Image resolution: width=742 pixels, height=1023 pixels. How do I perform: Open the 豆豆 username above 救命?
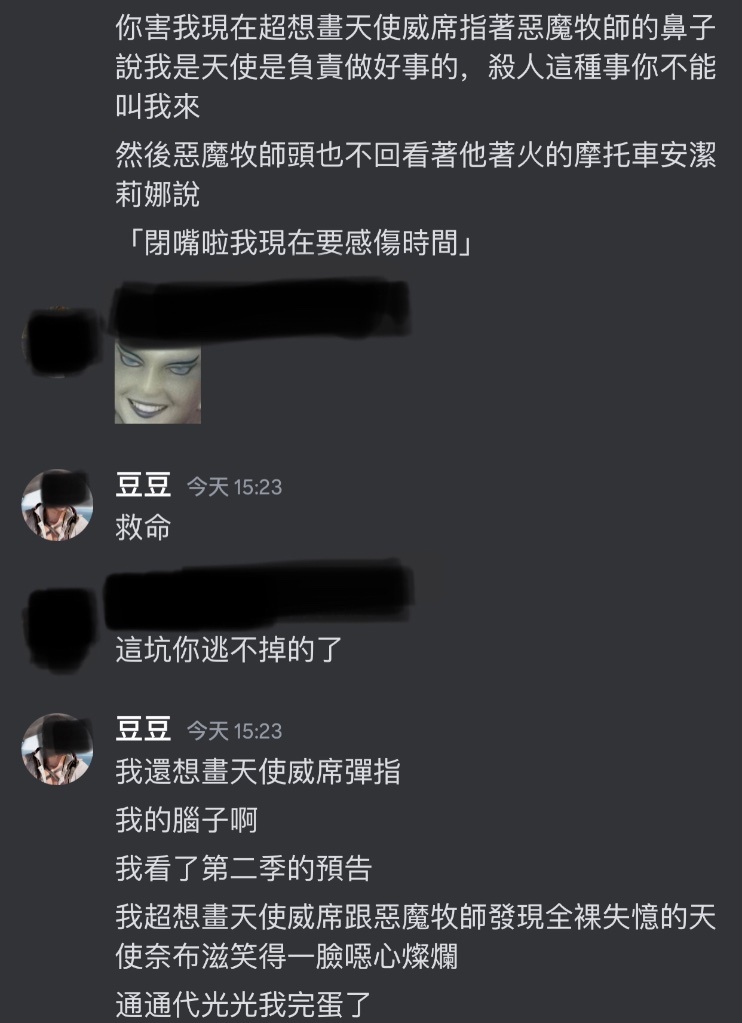tap(144, 486)
